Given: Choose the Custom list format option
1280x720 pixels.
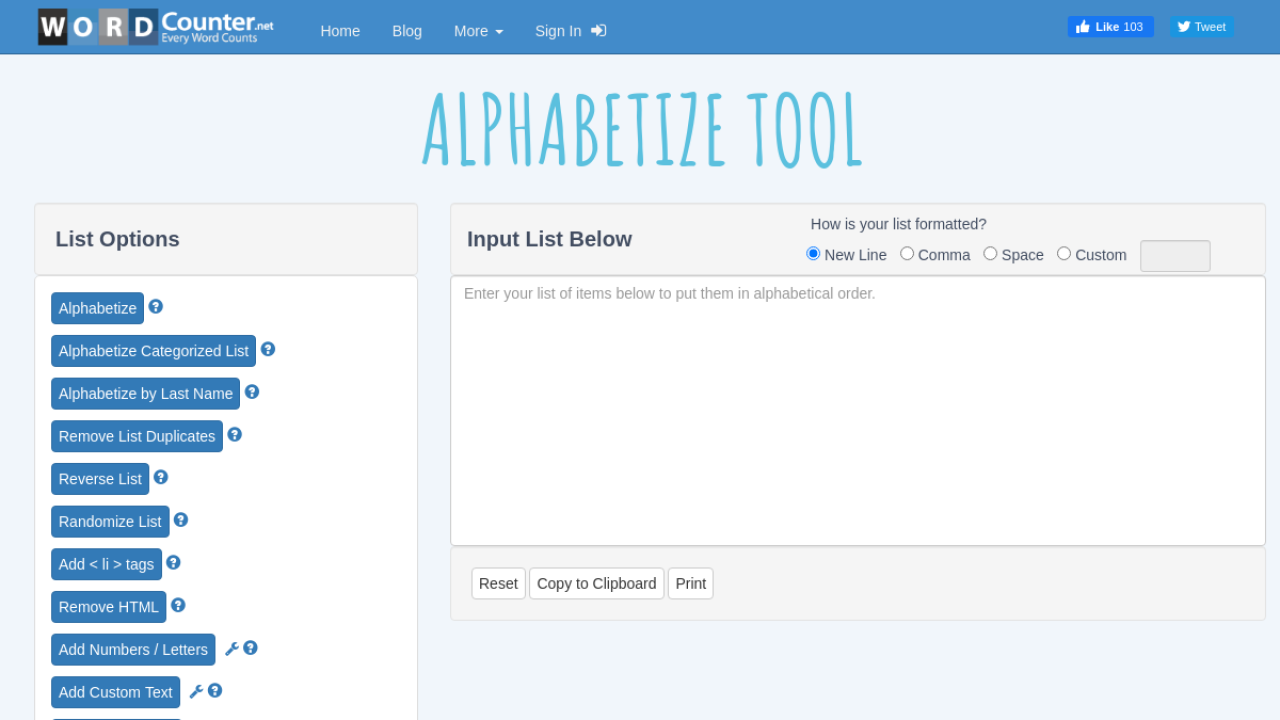Looking at the screenshot, I should (x=1064, y=254).
